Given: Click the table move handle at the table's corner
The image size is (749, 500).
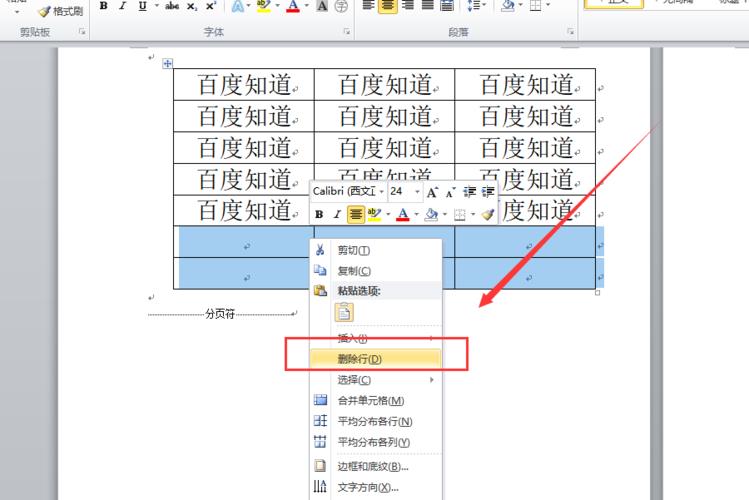Looking at the screenshot, I should click(x=167, y=63).
